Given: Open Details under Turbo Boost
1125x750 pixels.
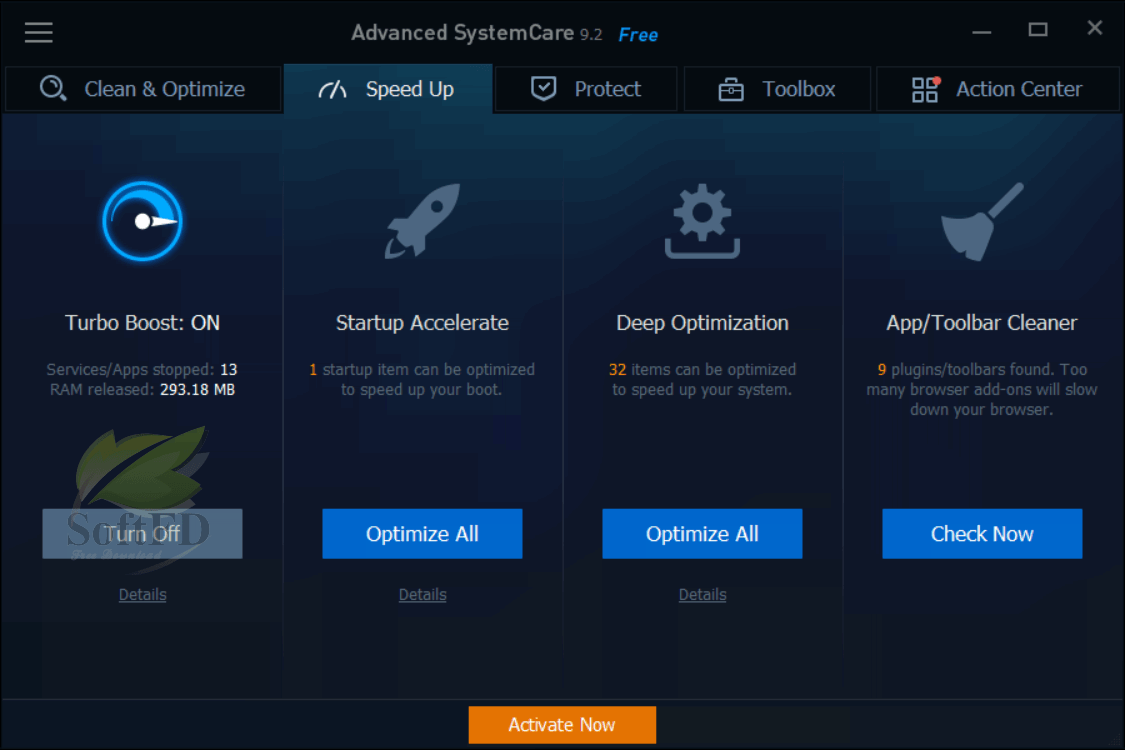Looking at the screenshot, I should click(142, 594).
